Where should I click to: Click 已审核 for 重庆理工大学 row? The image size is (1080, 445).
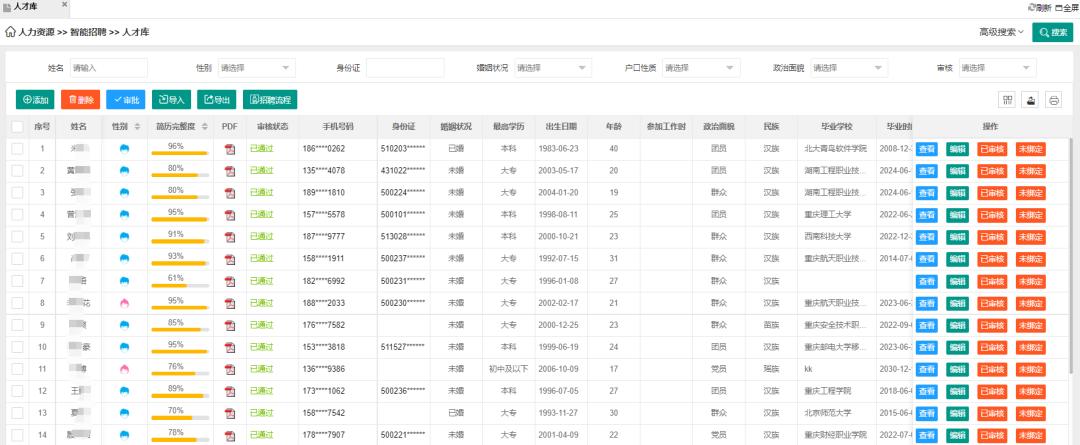click(x=992, y=215)
